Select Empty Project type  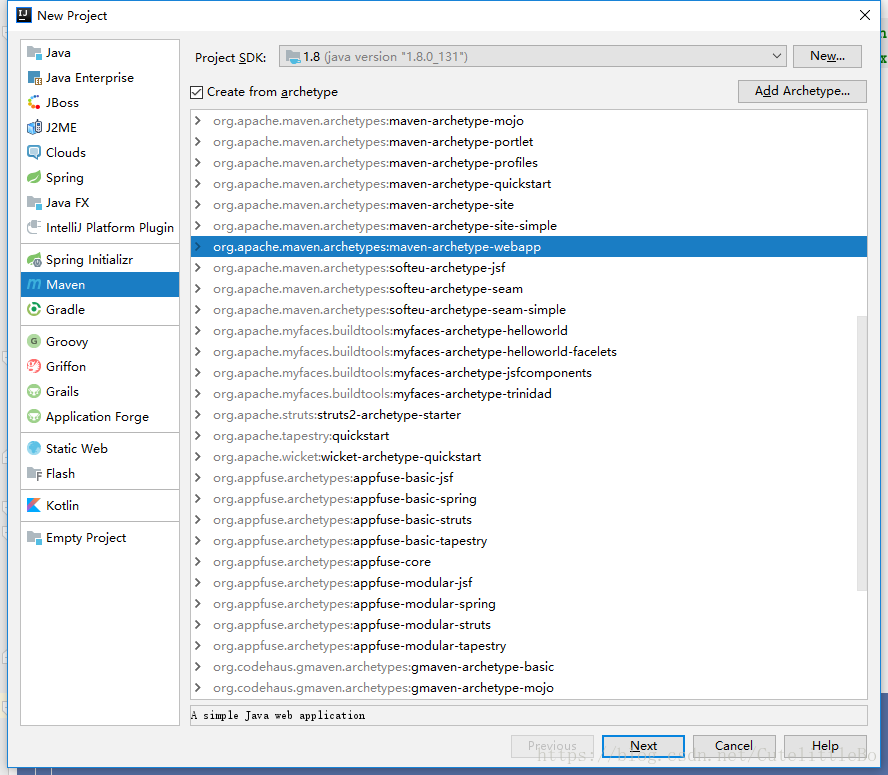click(100, 538)
